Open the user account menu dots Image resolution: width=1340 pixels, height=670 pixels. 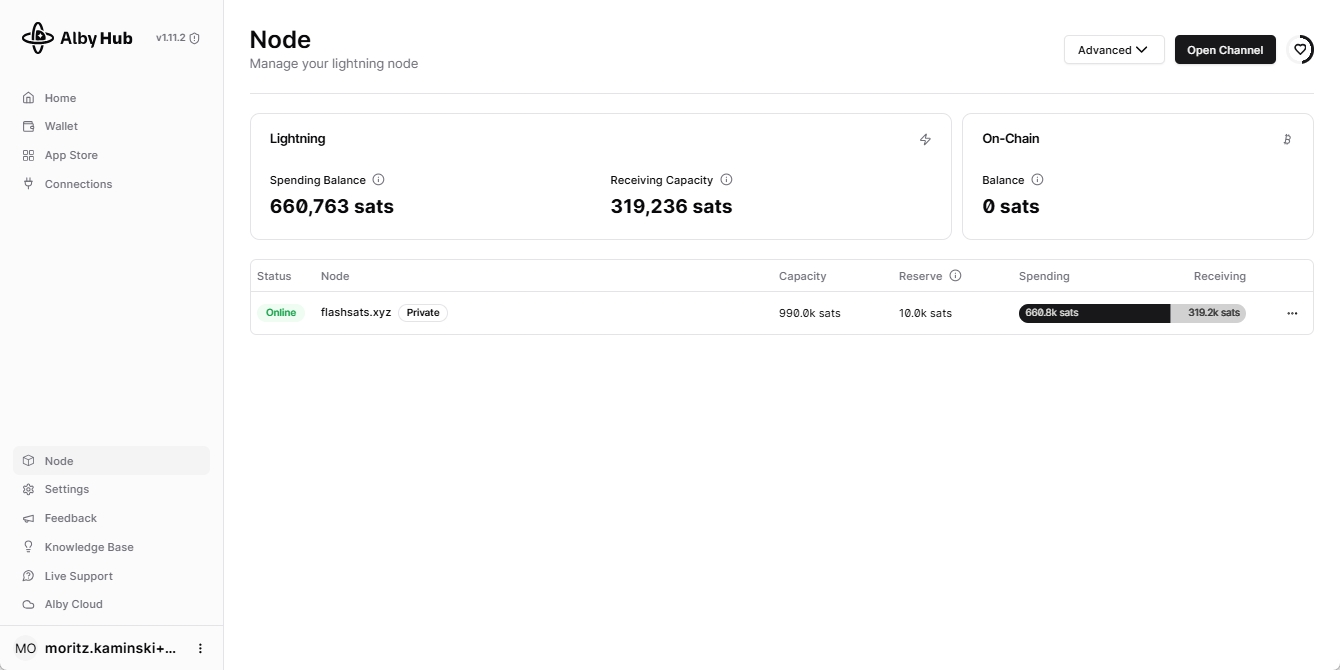click(200, 649)
